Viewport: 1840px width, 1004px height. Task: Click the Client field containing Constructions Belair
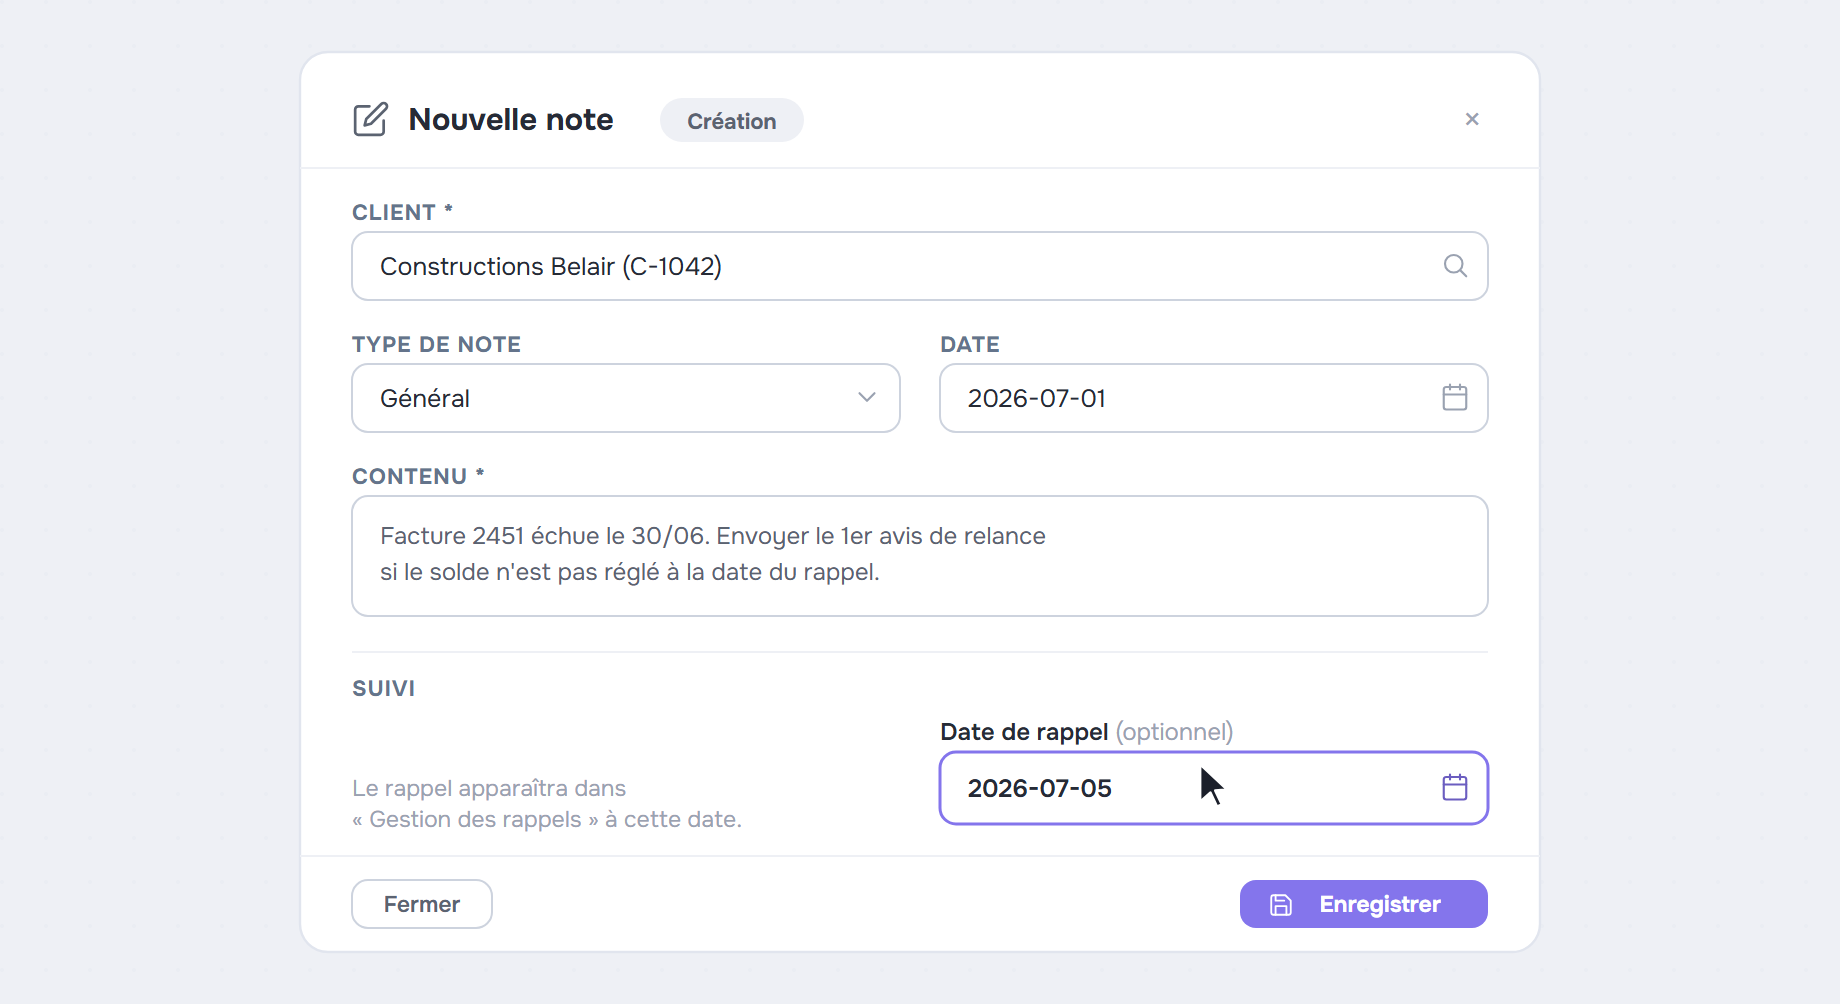(x=920, y=266)
